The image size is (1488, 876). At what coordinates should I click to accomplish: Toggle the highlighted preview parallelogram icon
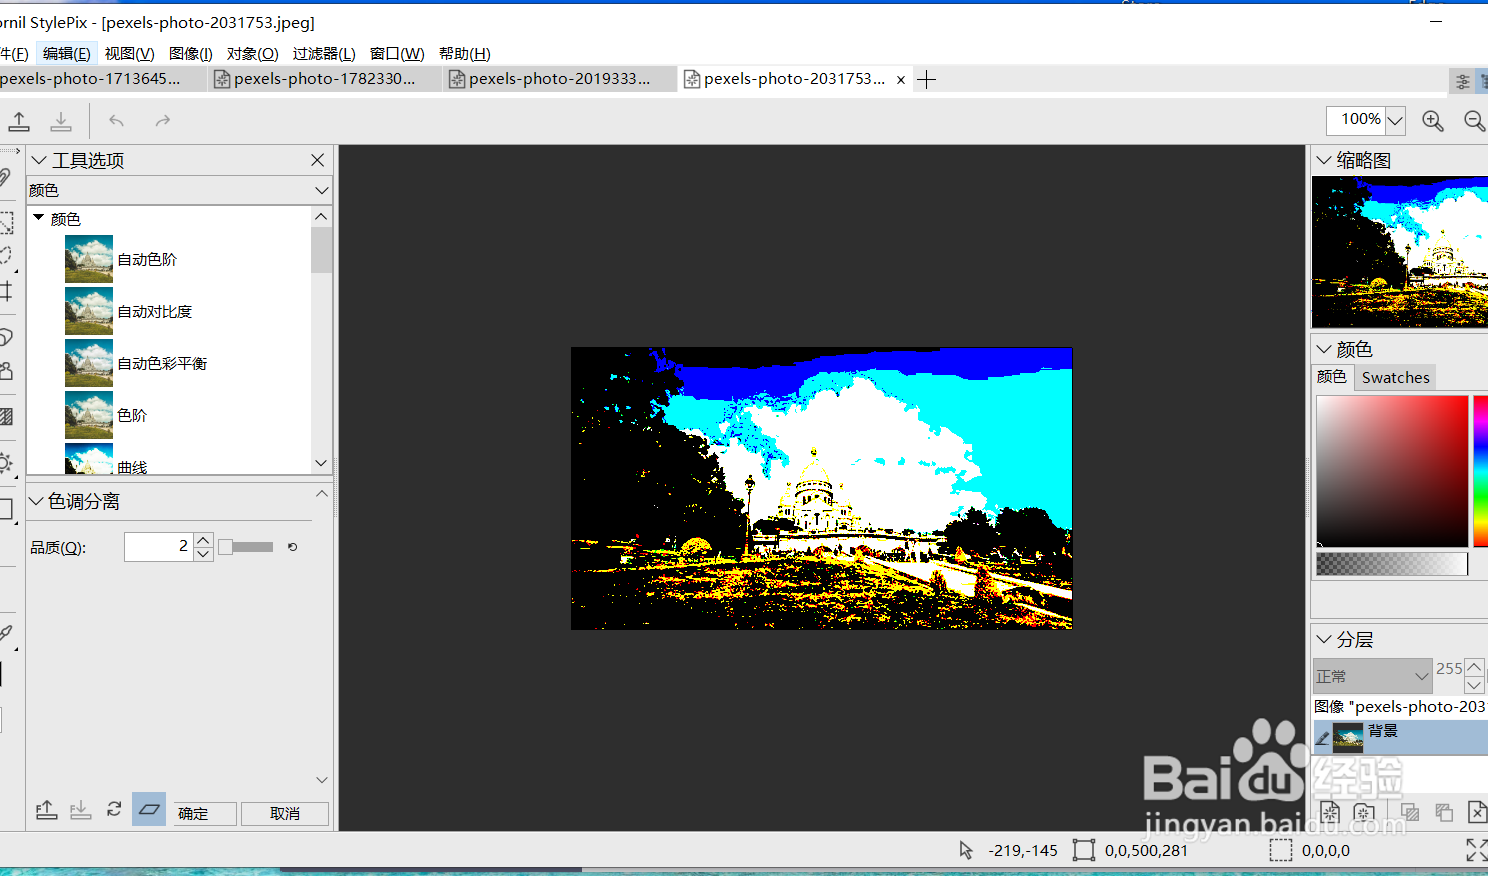[149, 809]
